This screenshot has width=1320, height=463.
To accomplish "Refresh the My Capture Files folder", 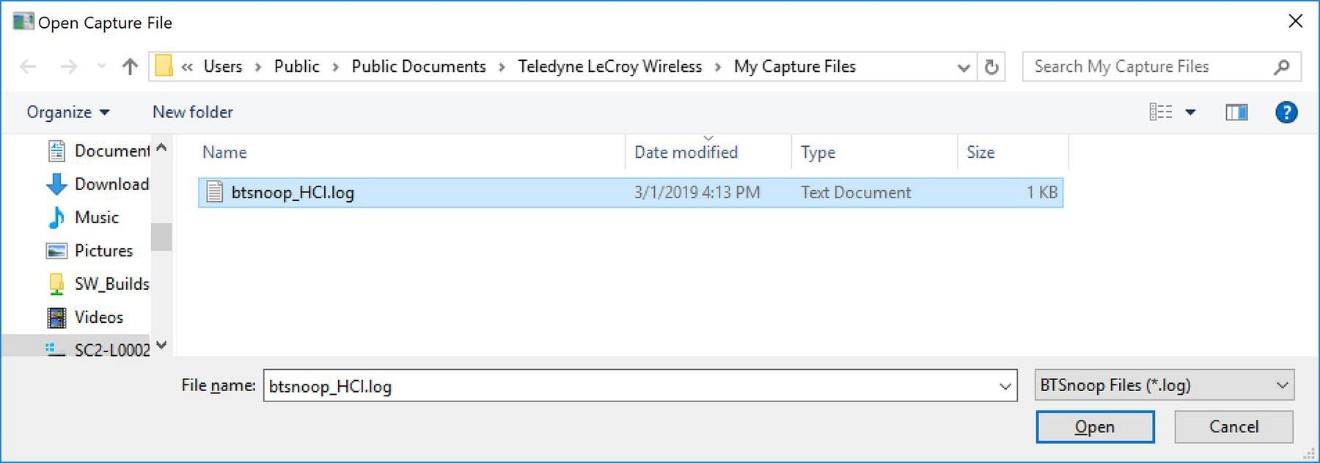I will (x=992, y=67).
